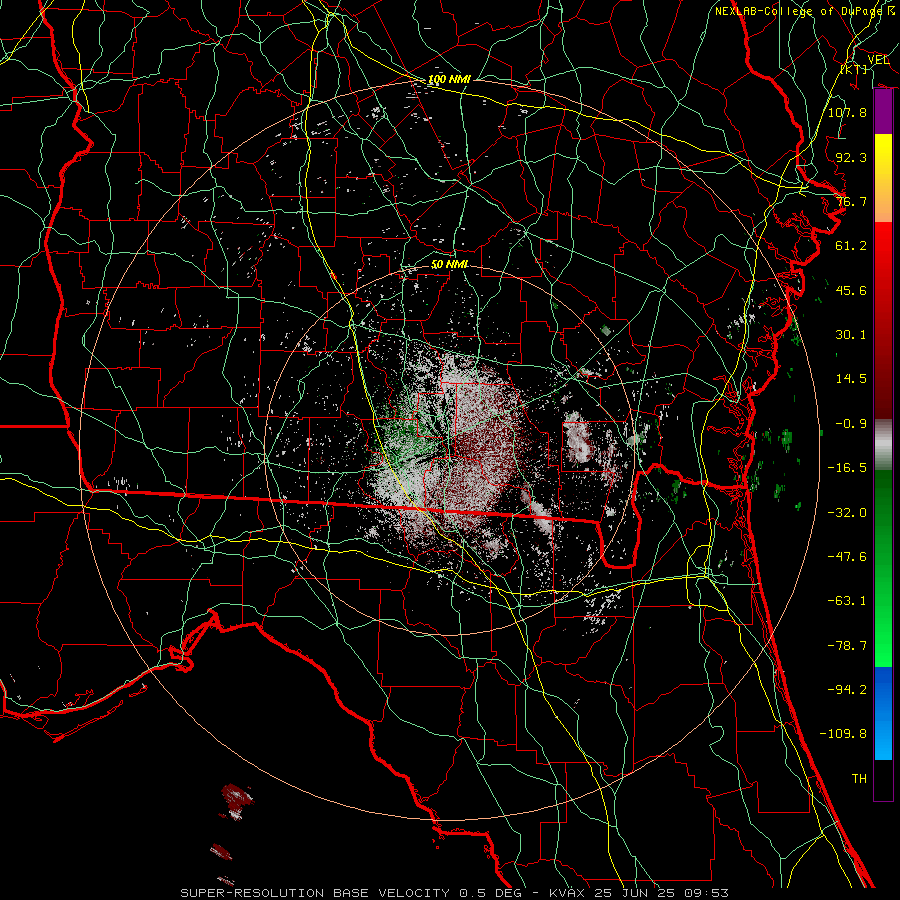Select the -0.9 legend value
Viewport: 900px width, 900px height.
(851, 424)
